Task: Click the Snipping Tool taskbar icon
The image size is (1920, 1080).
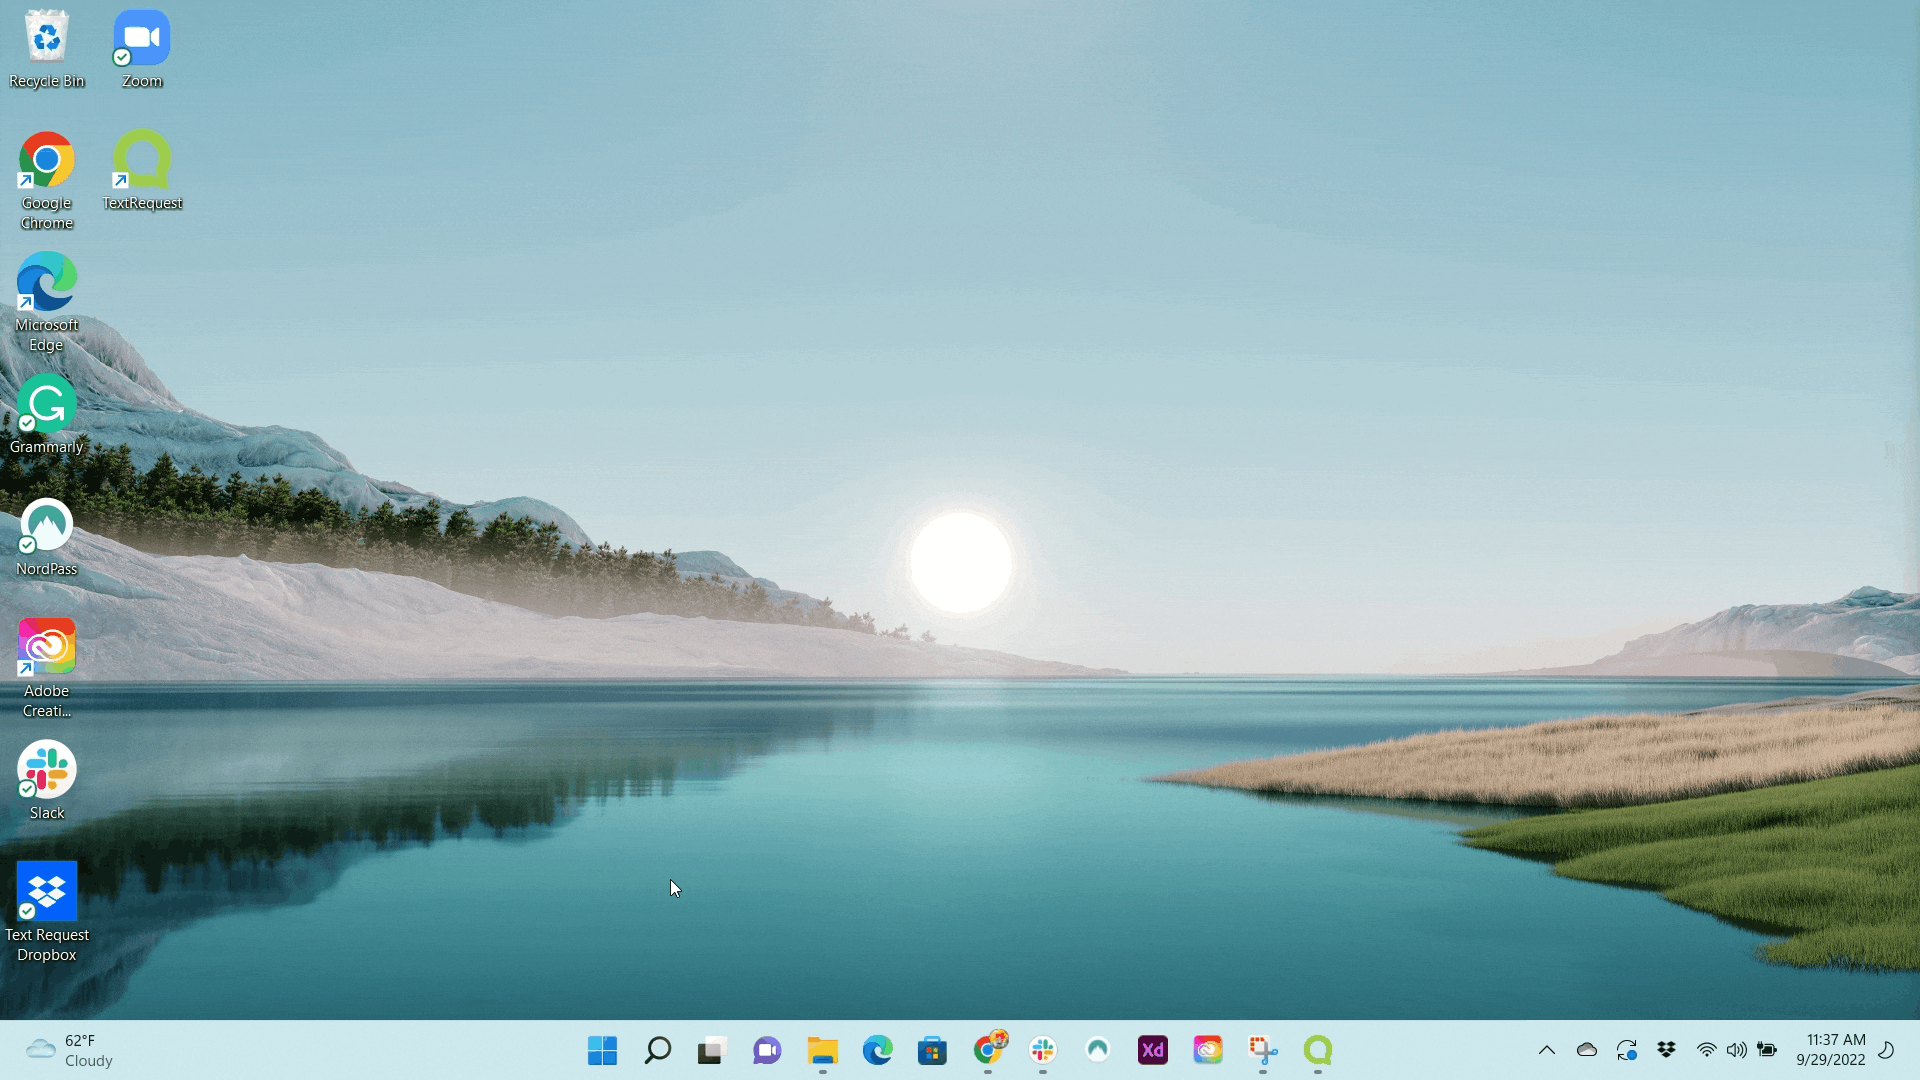Action: click(1263, 1050)
